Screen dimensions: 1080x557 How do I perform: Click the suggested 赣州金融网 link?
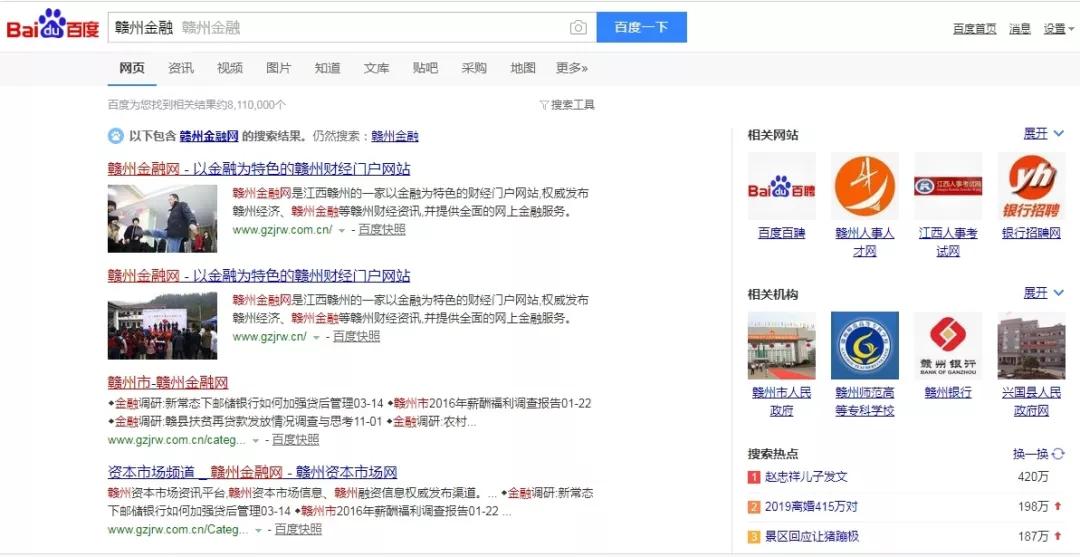tap(209, 136)
